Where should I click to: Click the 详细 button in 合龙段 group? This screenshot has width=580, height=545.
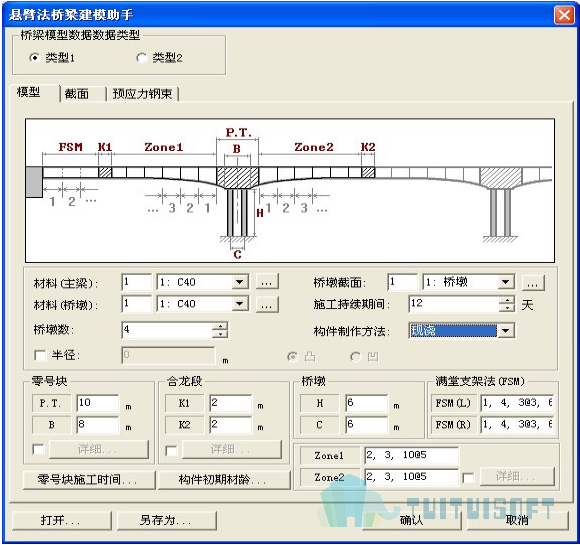point(232,450)
